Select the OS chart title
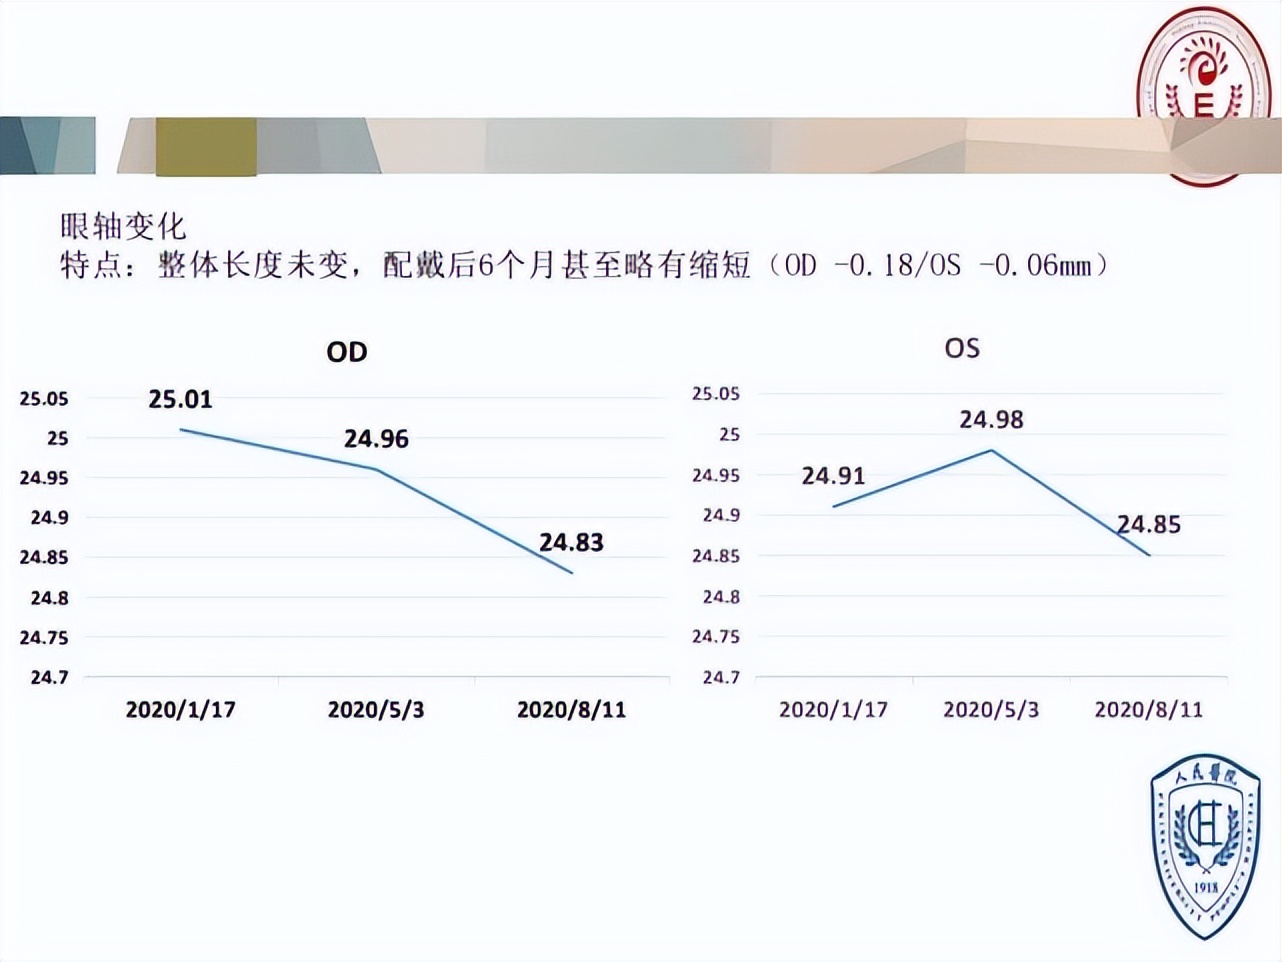1282x962 pixels. [x=962, y=348]
